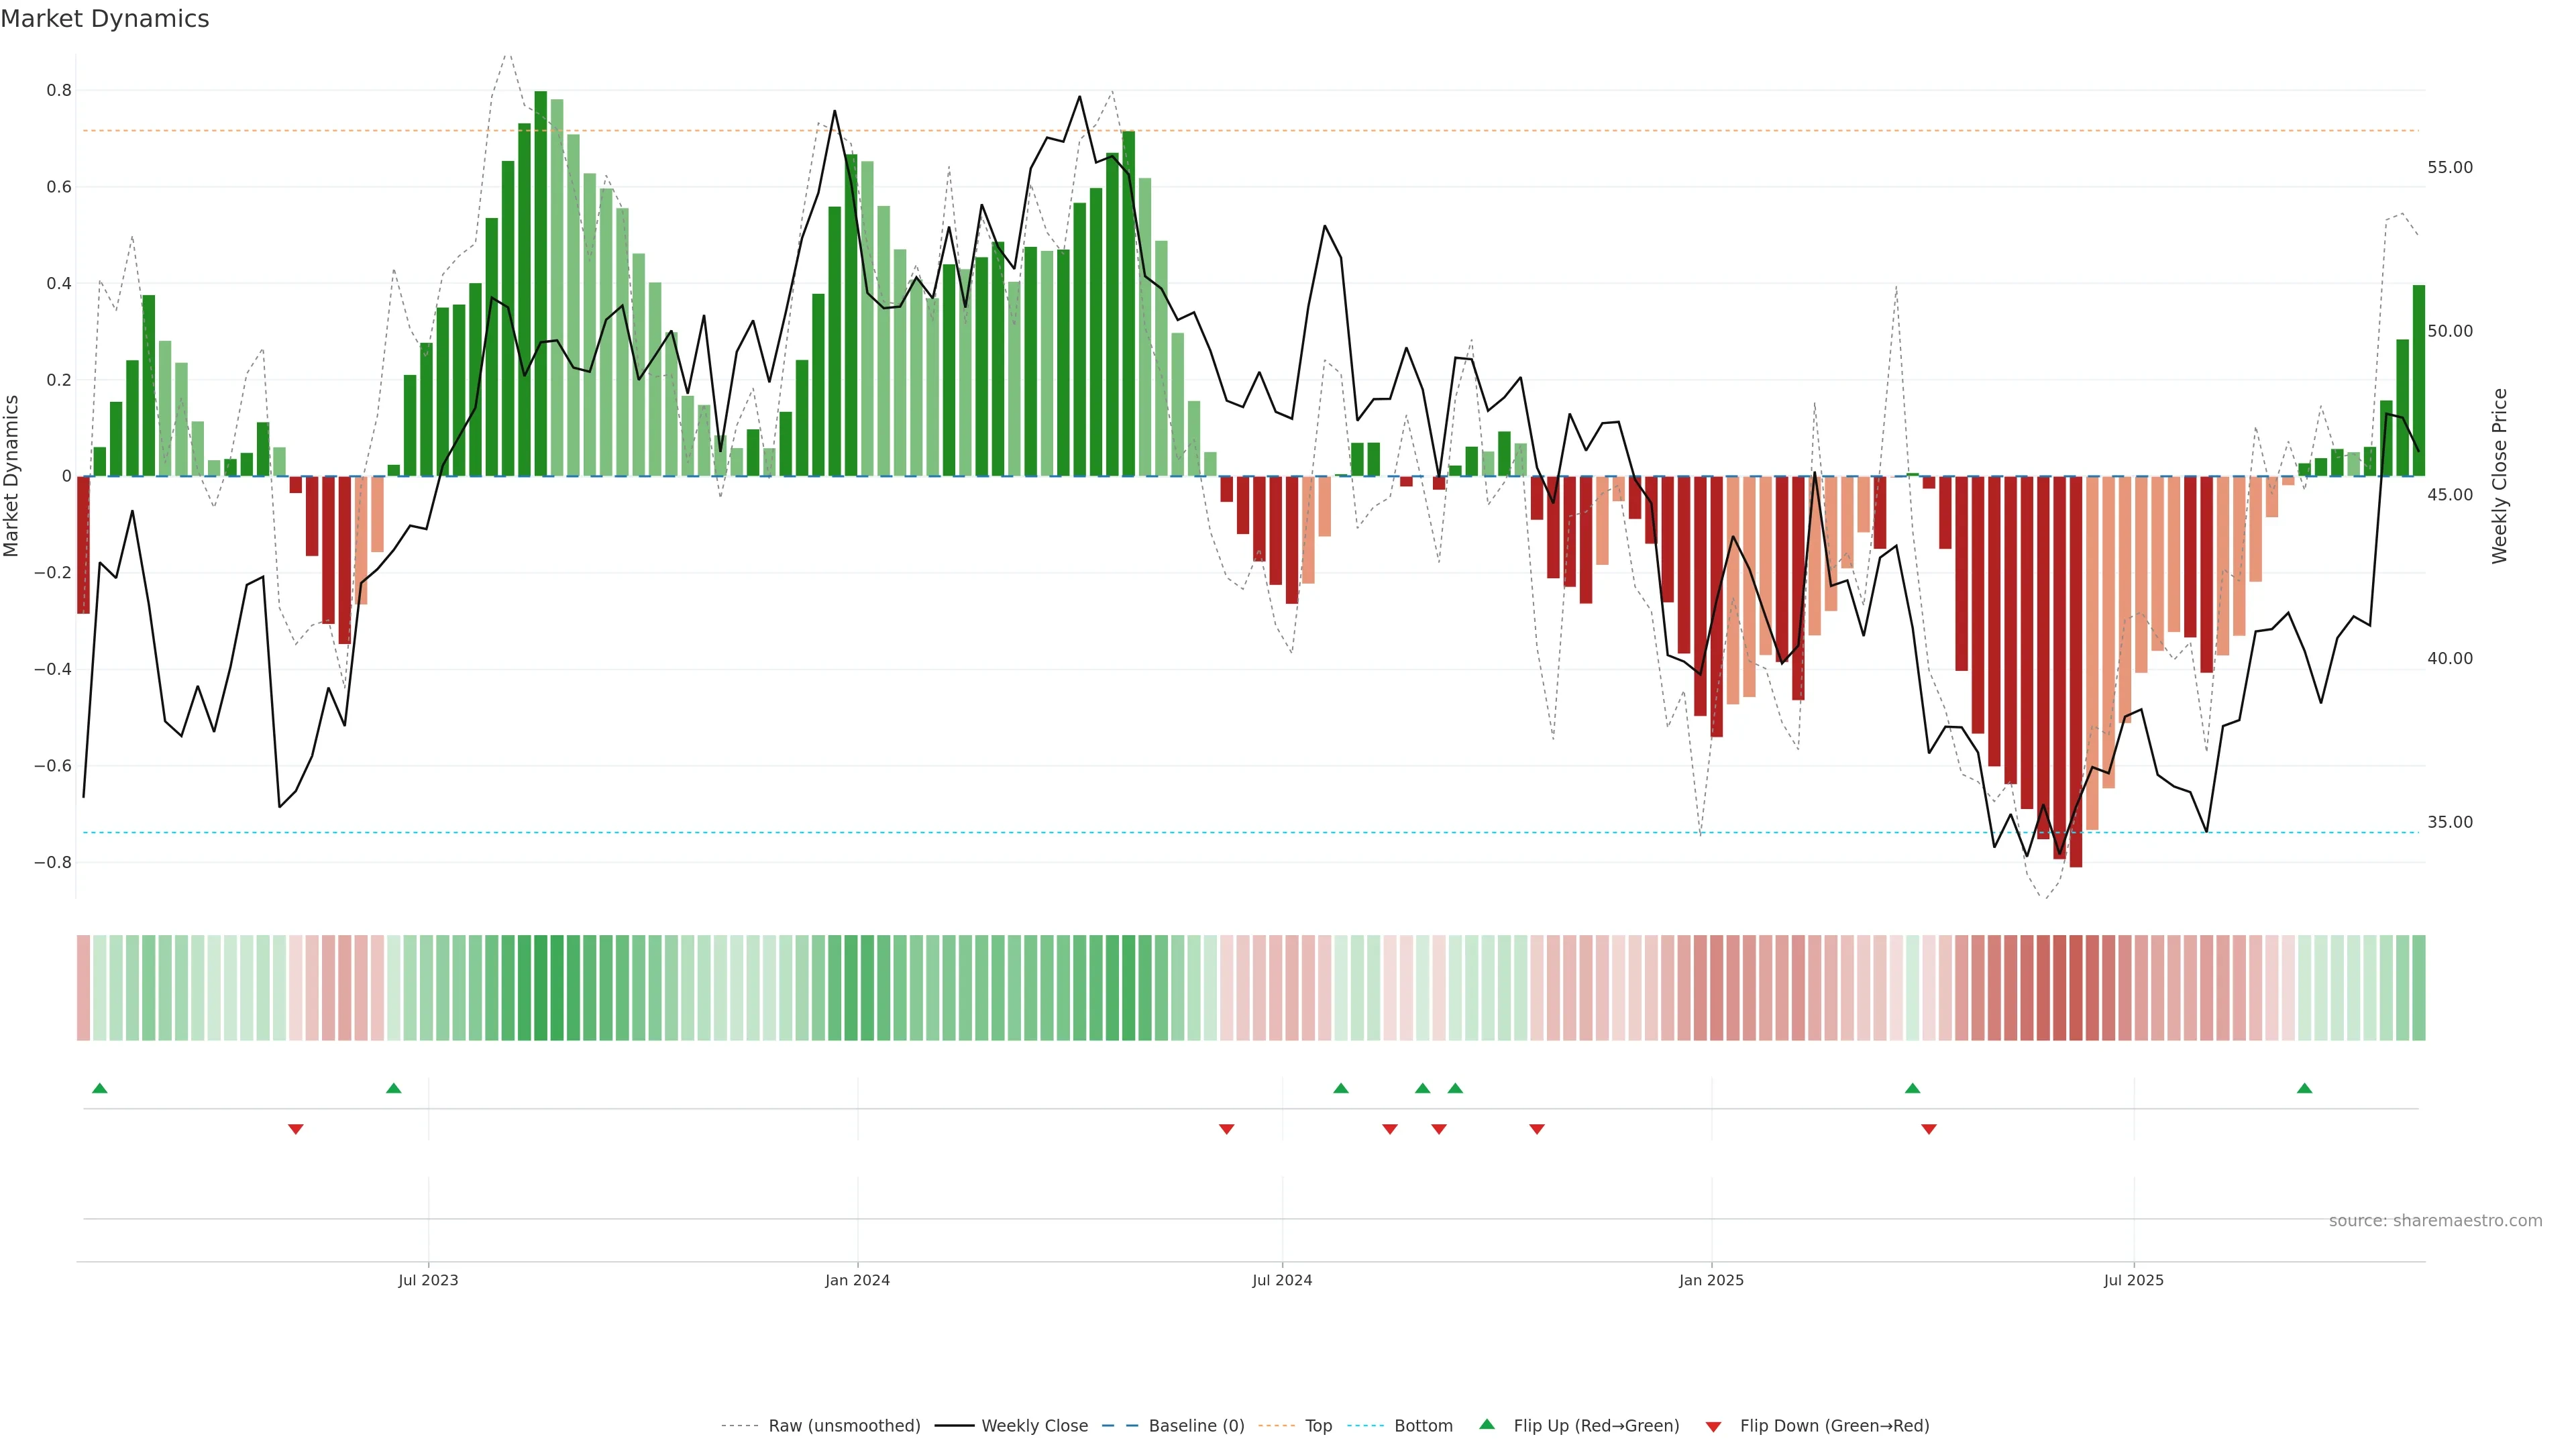Click the green Flip Up legend triangle icon
Screen dimensions: 2576x1449
pyautogui.click(x=1486, y=1424)
